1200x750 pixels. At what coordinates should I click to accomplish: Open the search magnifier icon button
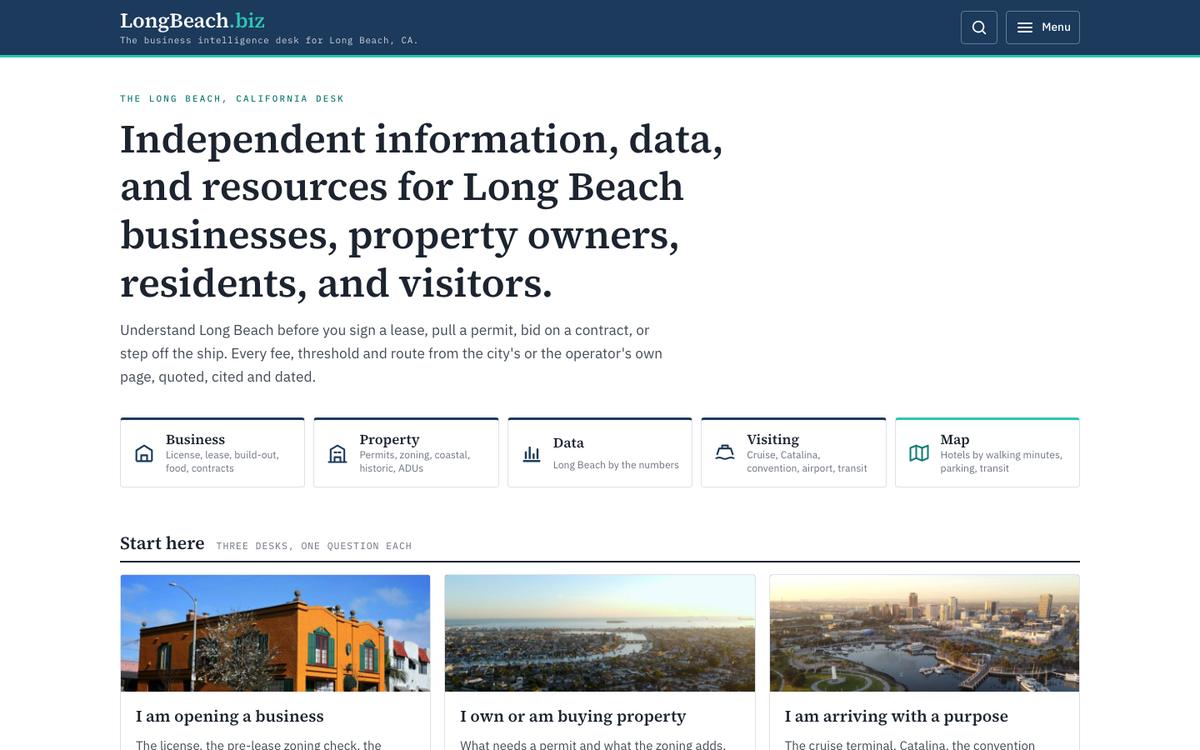click(979, 27)
